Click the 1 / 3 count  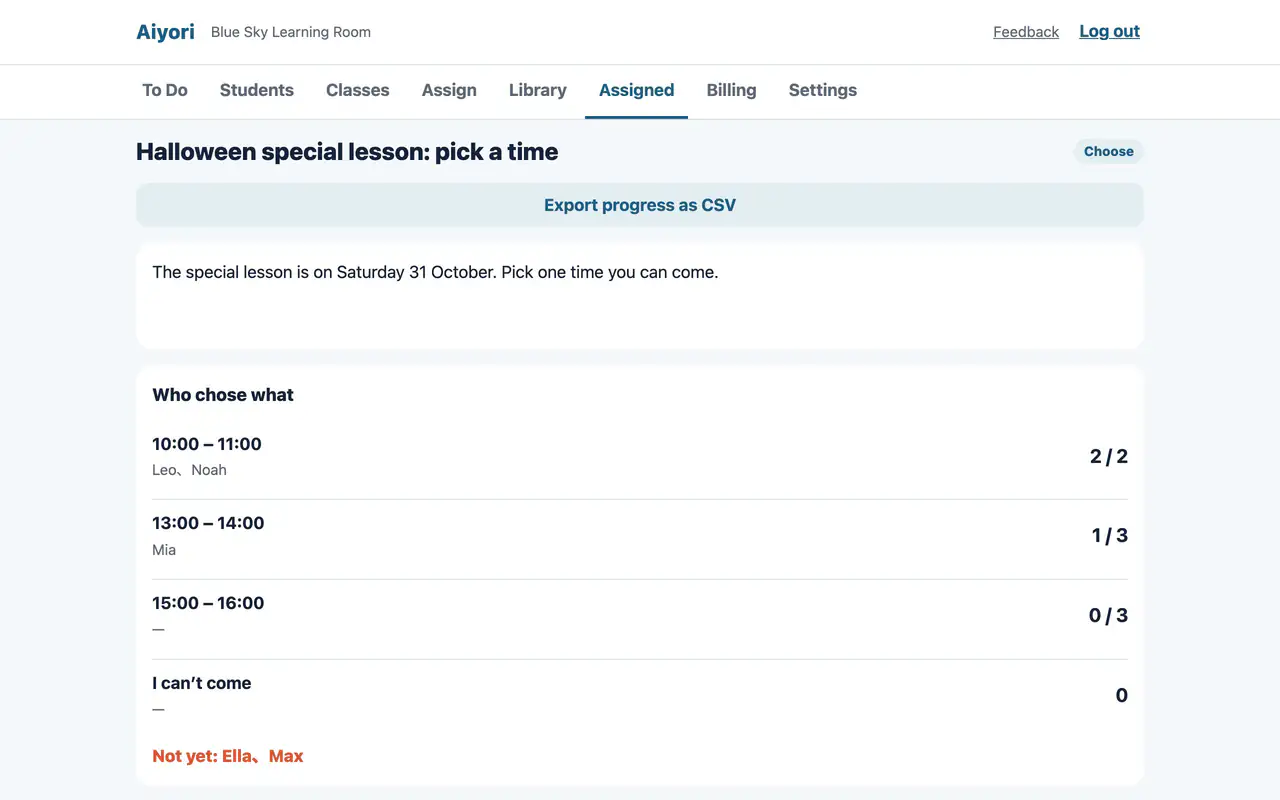(1110, 535)
